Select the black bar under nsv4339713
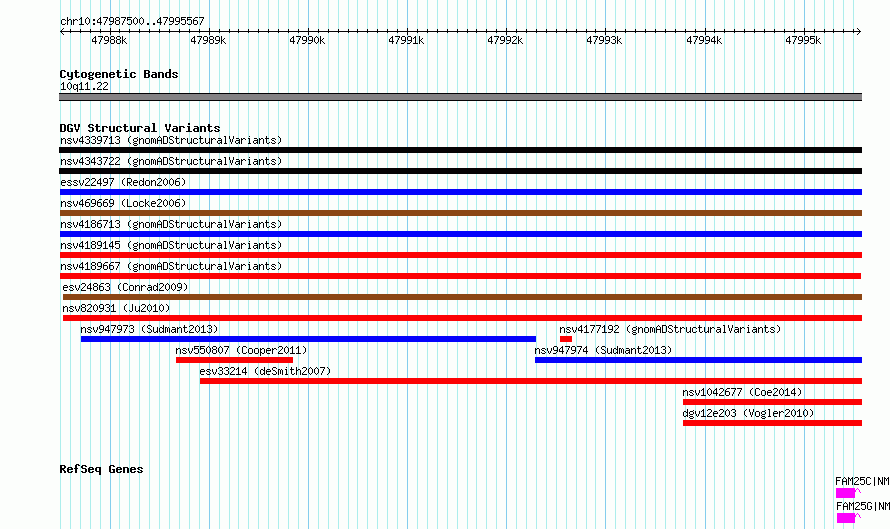890x529 pixels. tap(460, 150)
